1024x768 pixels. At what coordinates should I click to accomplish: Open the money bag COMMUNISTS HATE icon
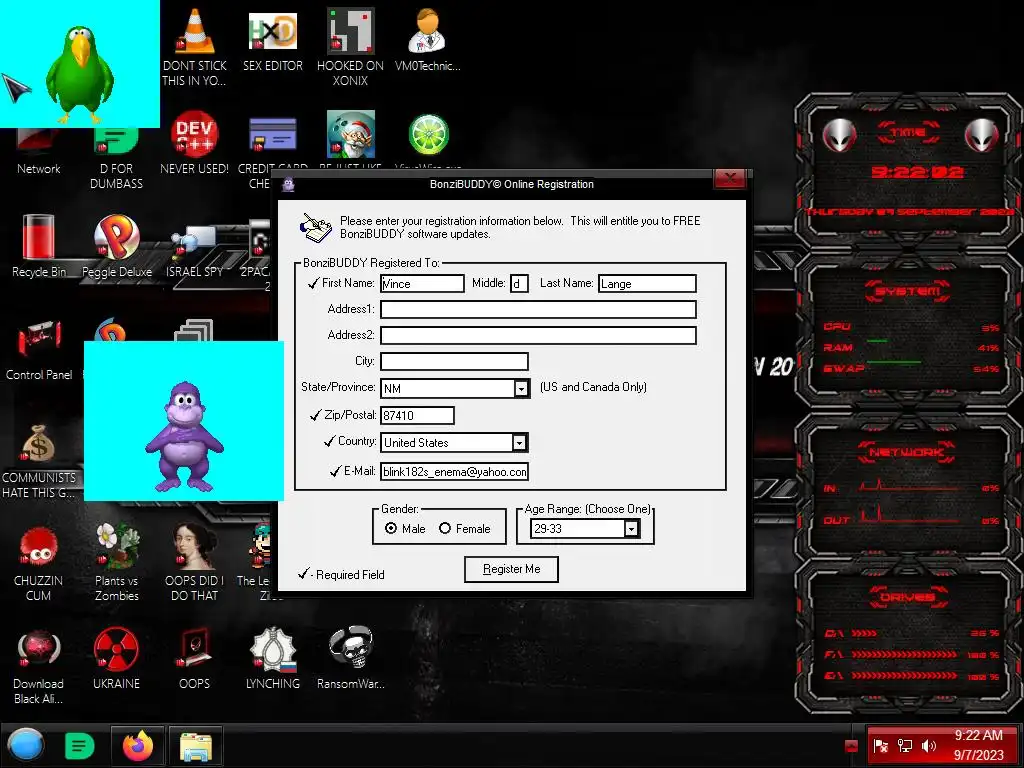pos(39,444)
